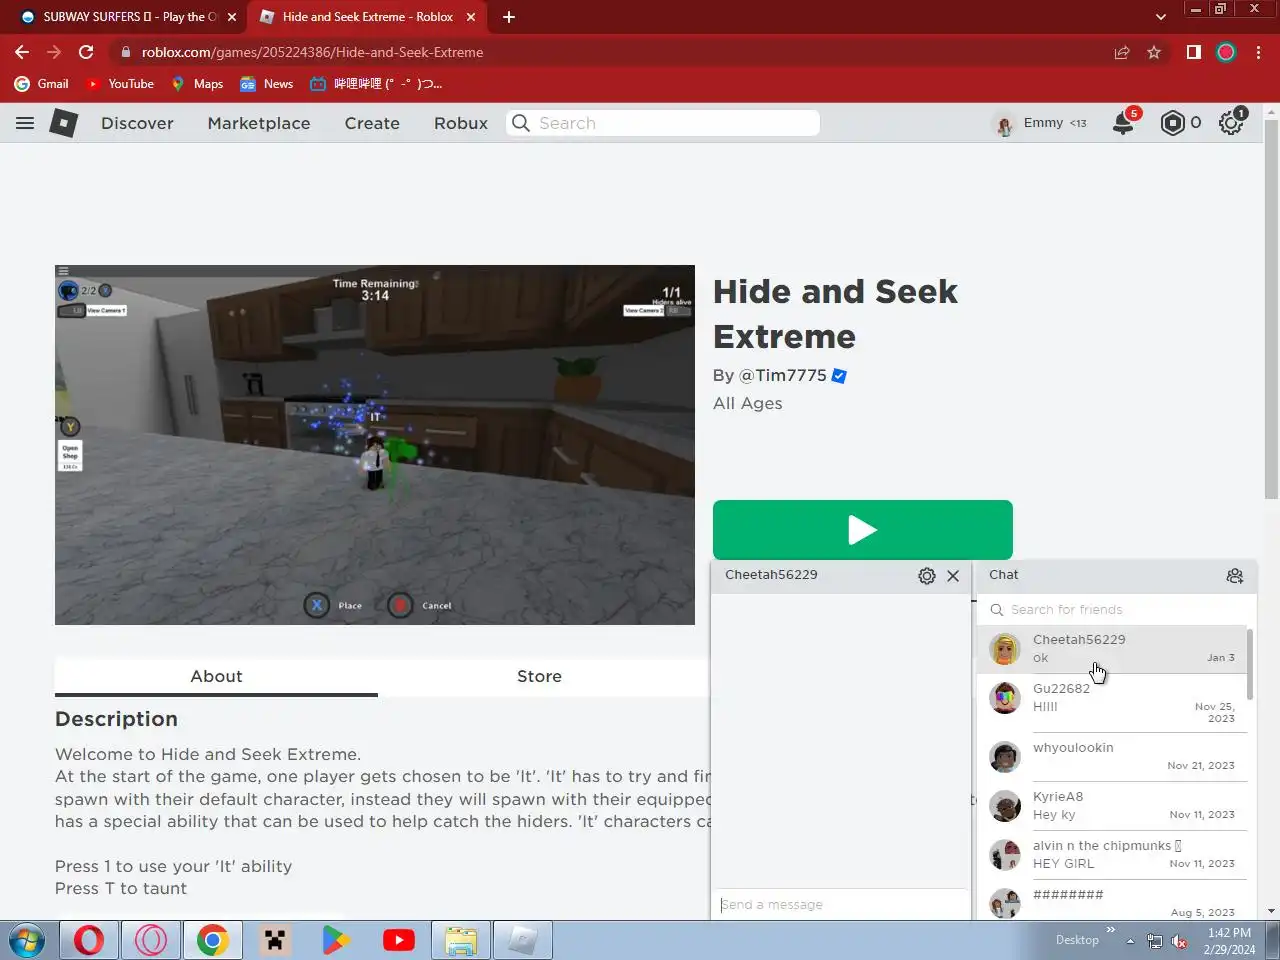
Task: Open Minecraft from the taskbar
Action: click(275, 941)
